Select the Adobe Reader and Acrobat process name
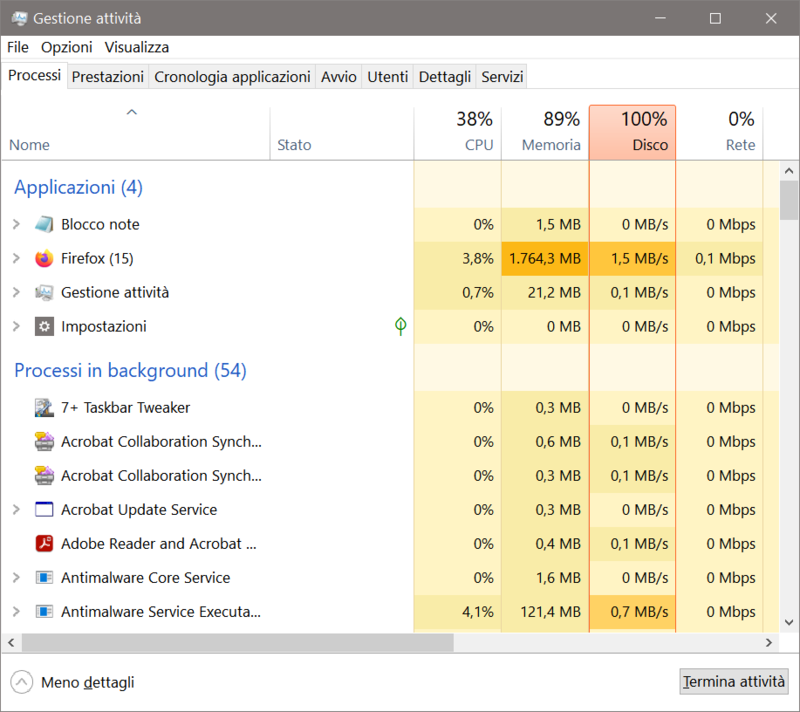This screenshot has width=800, height=712. click(x=159, y=544)
